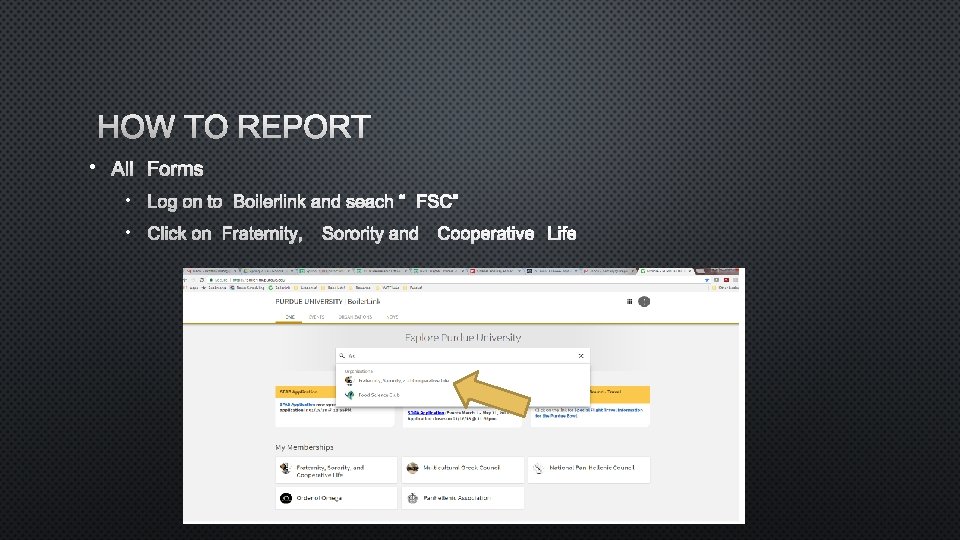The image size is (960, 540).
Task: Open the Panhellenic Association membership
Action: pyautogui.click(x=463, y=498)
